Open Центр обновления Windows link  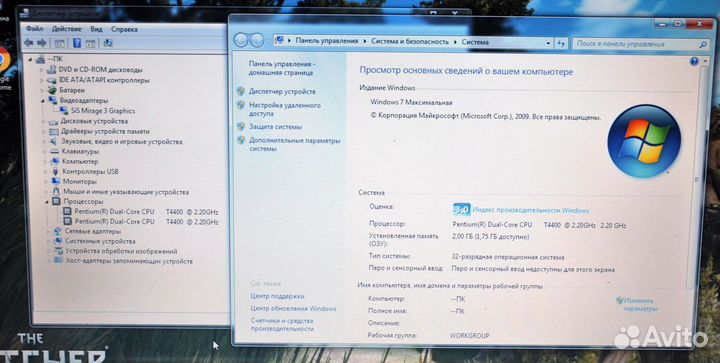point(293,308)
